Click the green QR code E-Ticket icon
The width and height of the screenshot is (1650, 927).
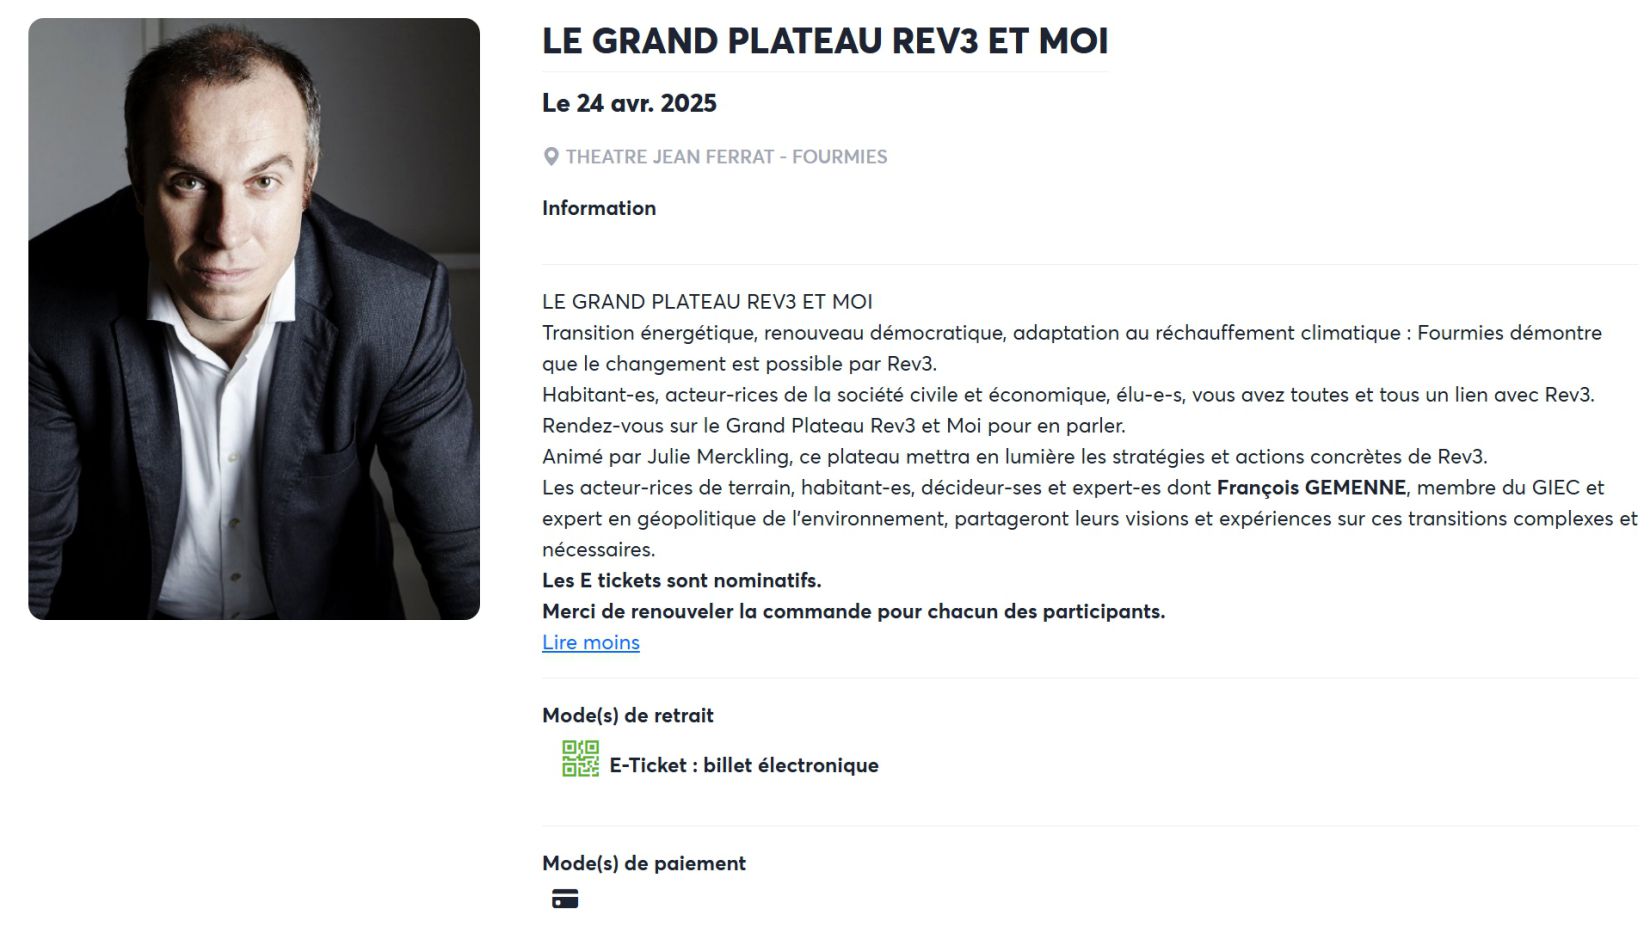pyautogui.click(x=580, y=759)
